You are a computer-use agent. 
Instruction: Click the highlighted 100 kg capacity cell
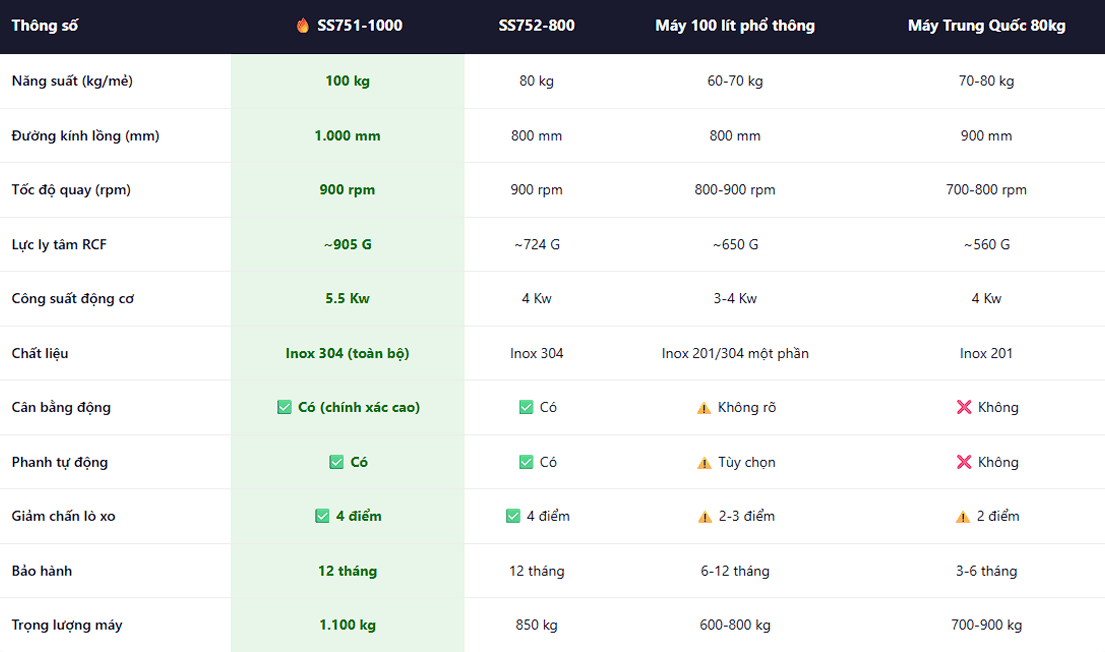click(x=347, y=81)
